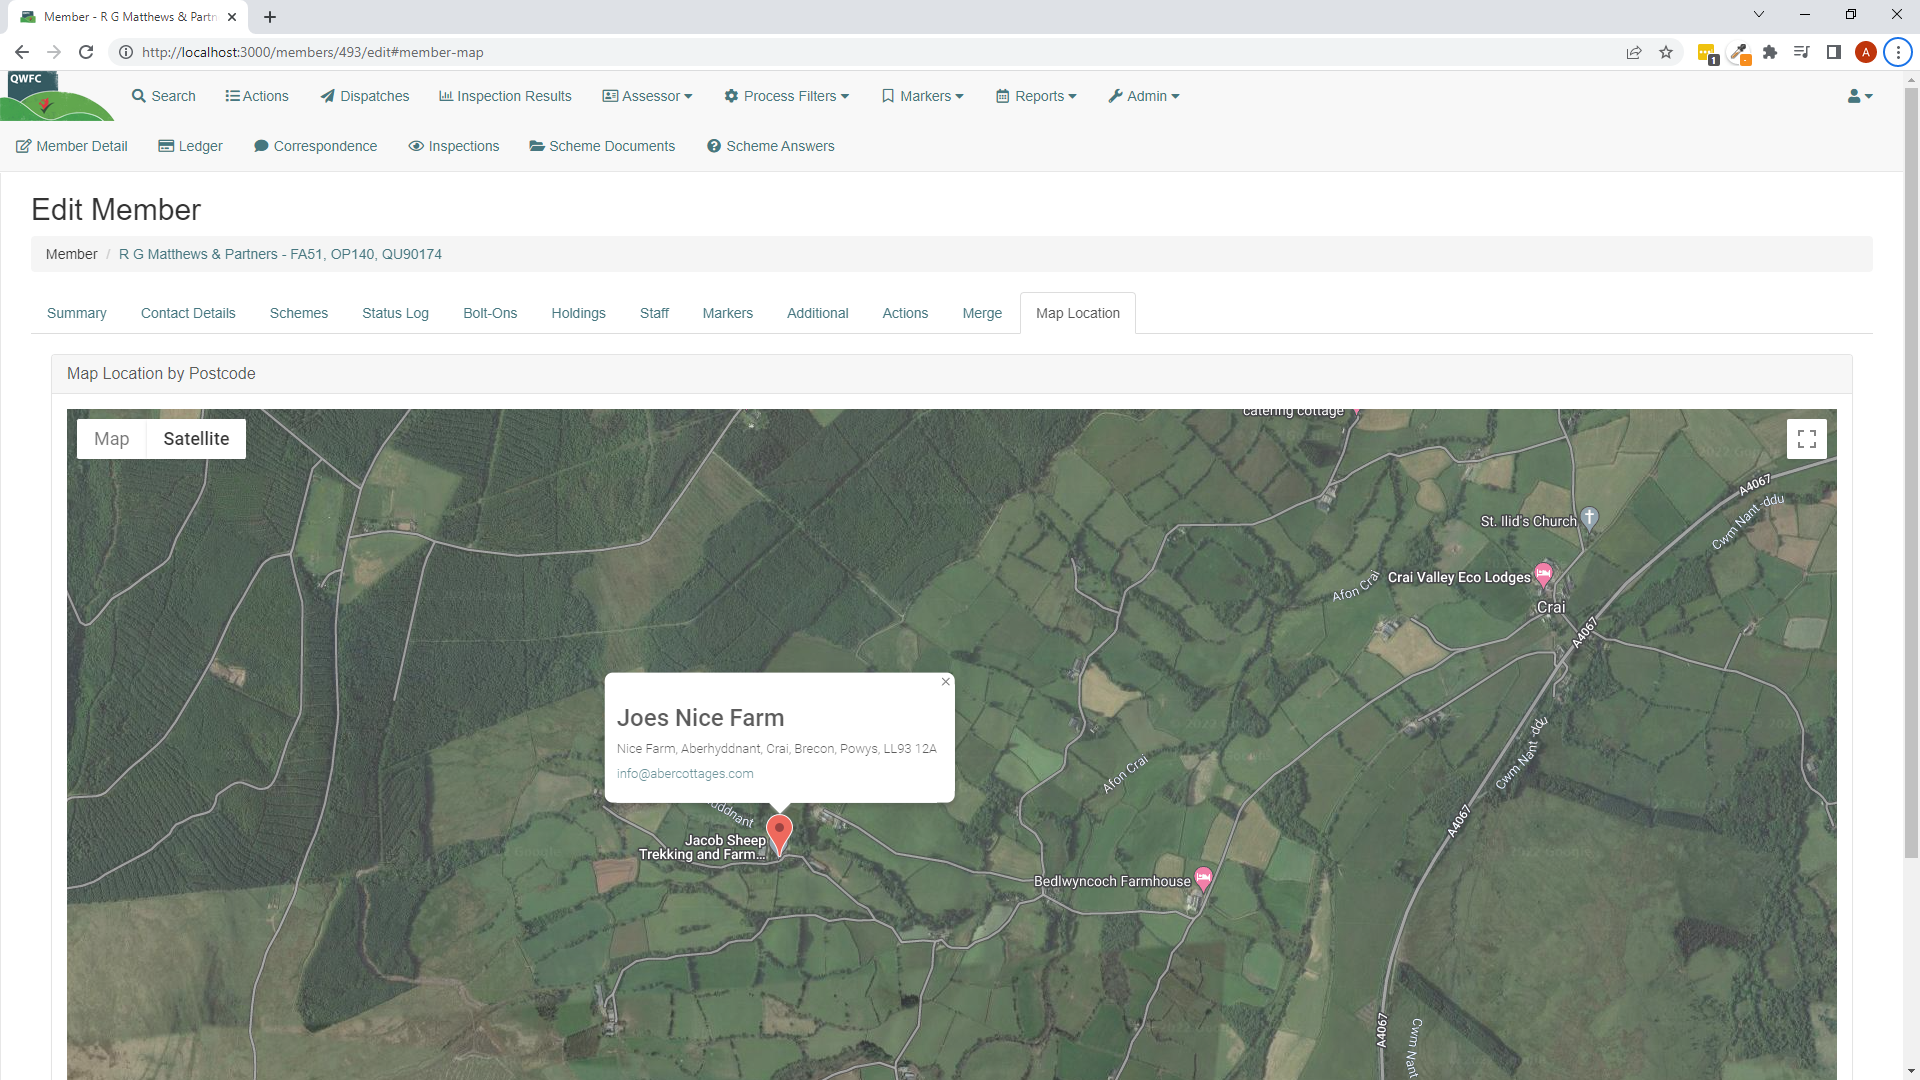The width and height of the screenshot is (1920, 1080).
Task: Expand the Reports dropdown
Action: point(1037,96)
